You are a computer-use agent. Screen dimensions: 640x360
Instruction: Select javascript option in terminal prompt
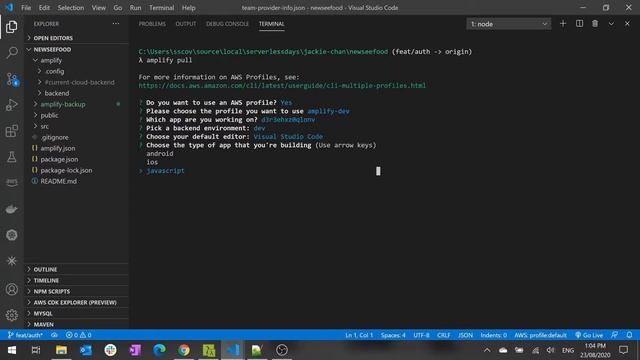165,171
